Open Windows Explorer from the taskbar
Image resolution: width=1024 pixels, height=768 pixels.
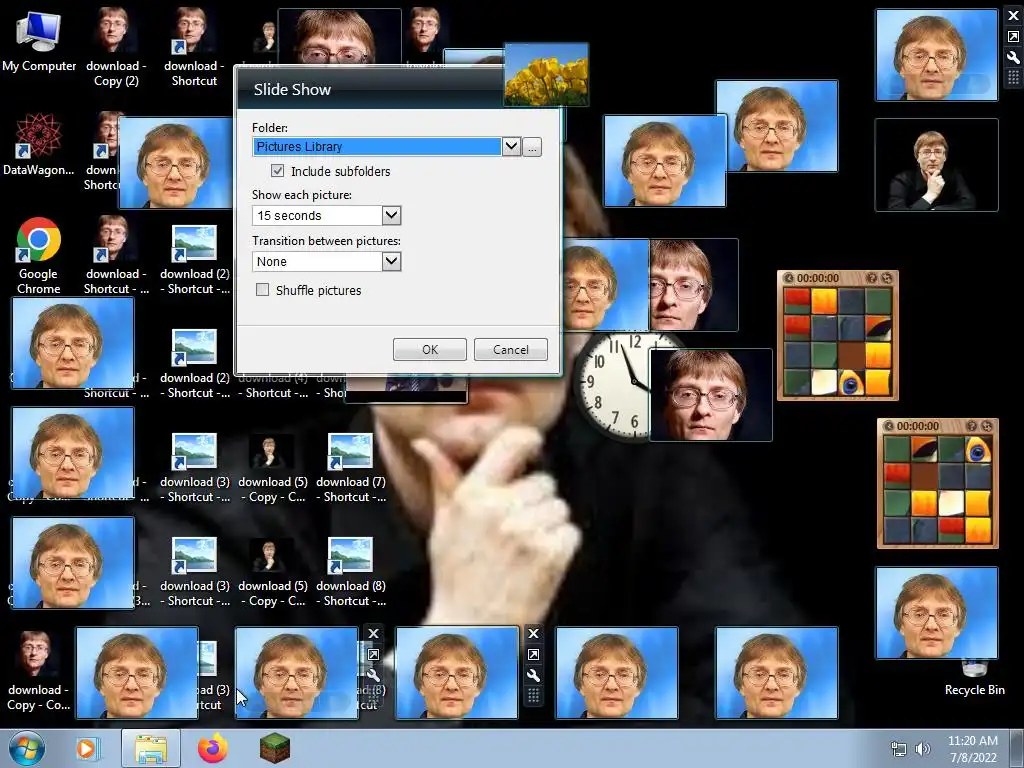(151, 748)
